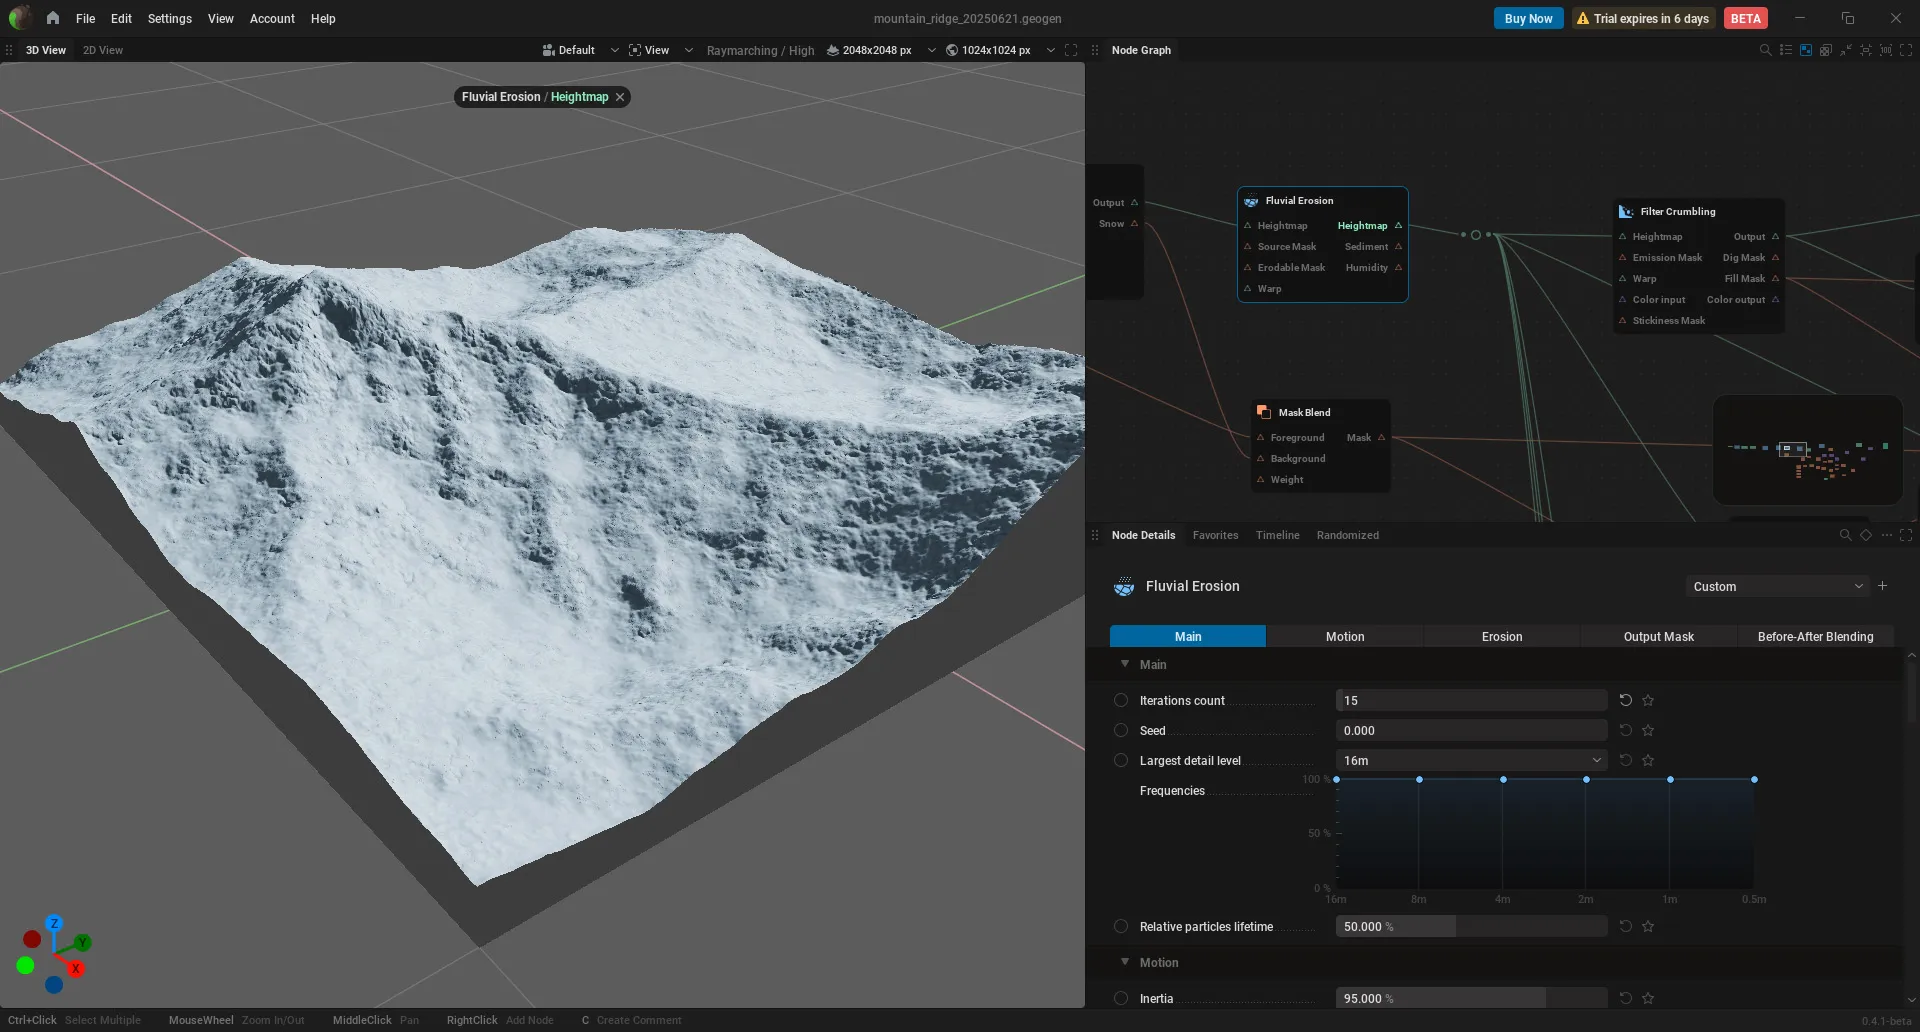Screen dimensions: 1920x1032
Task: Favorite the Seed parameter star
Action: click(1648, 730)
